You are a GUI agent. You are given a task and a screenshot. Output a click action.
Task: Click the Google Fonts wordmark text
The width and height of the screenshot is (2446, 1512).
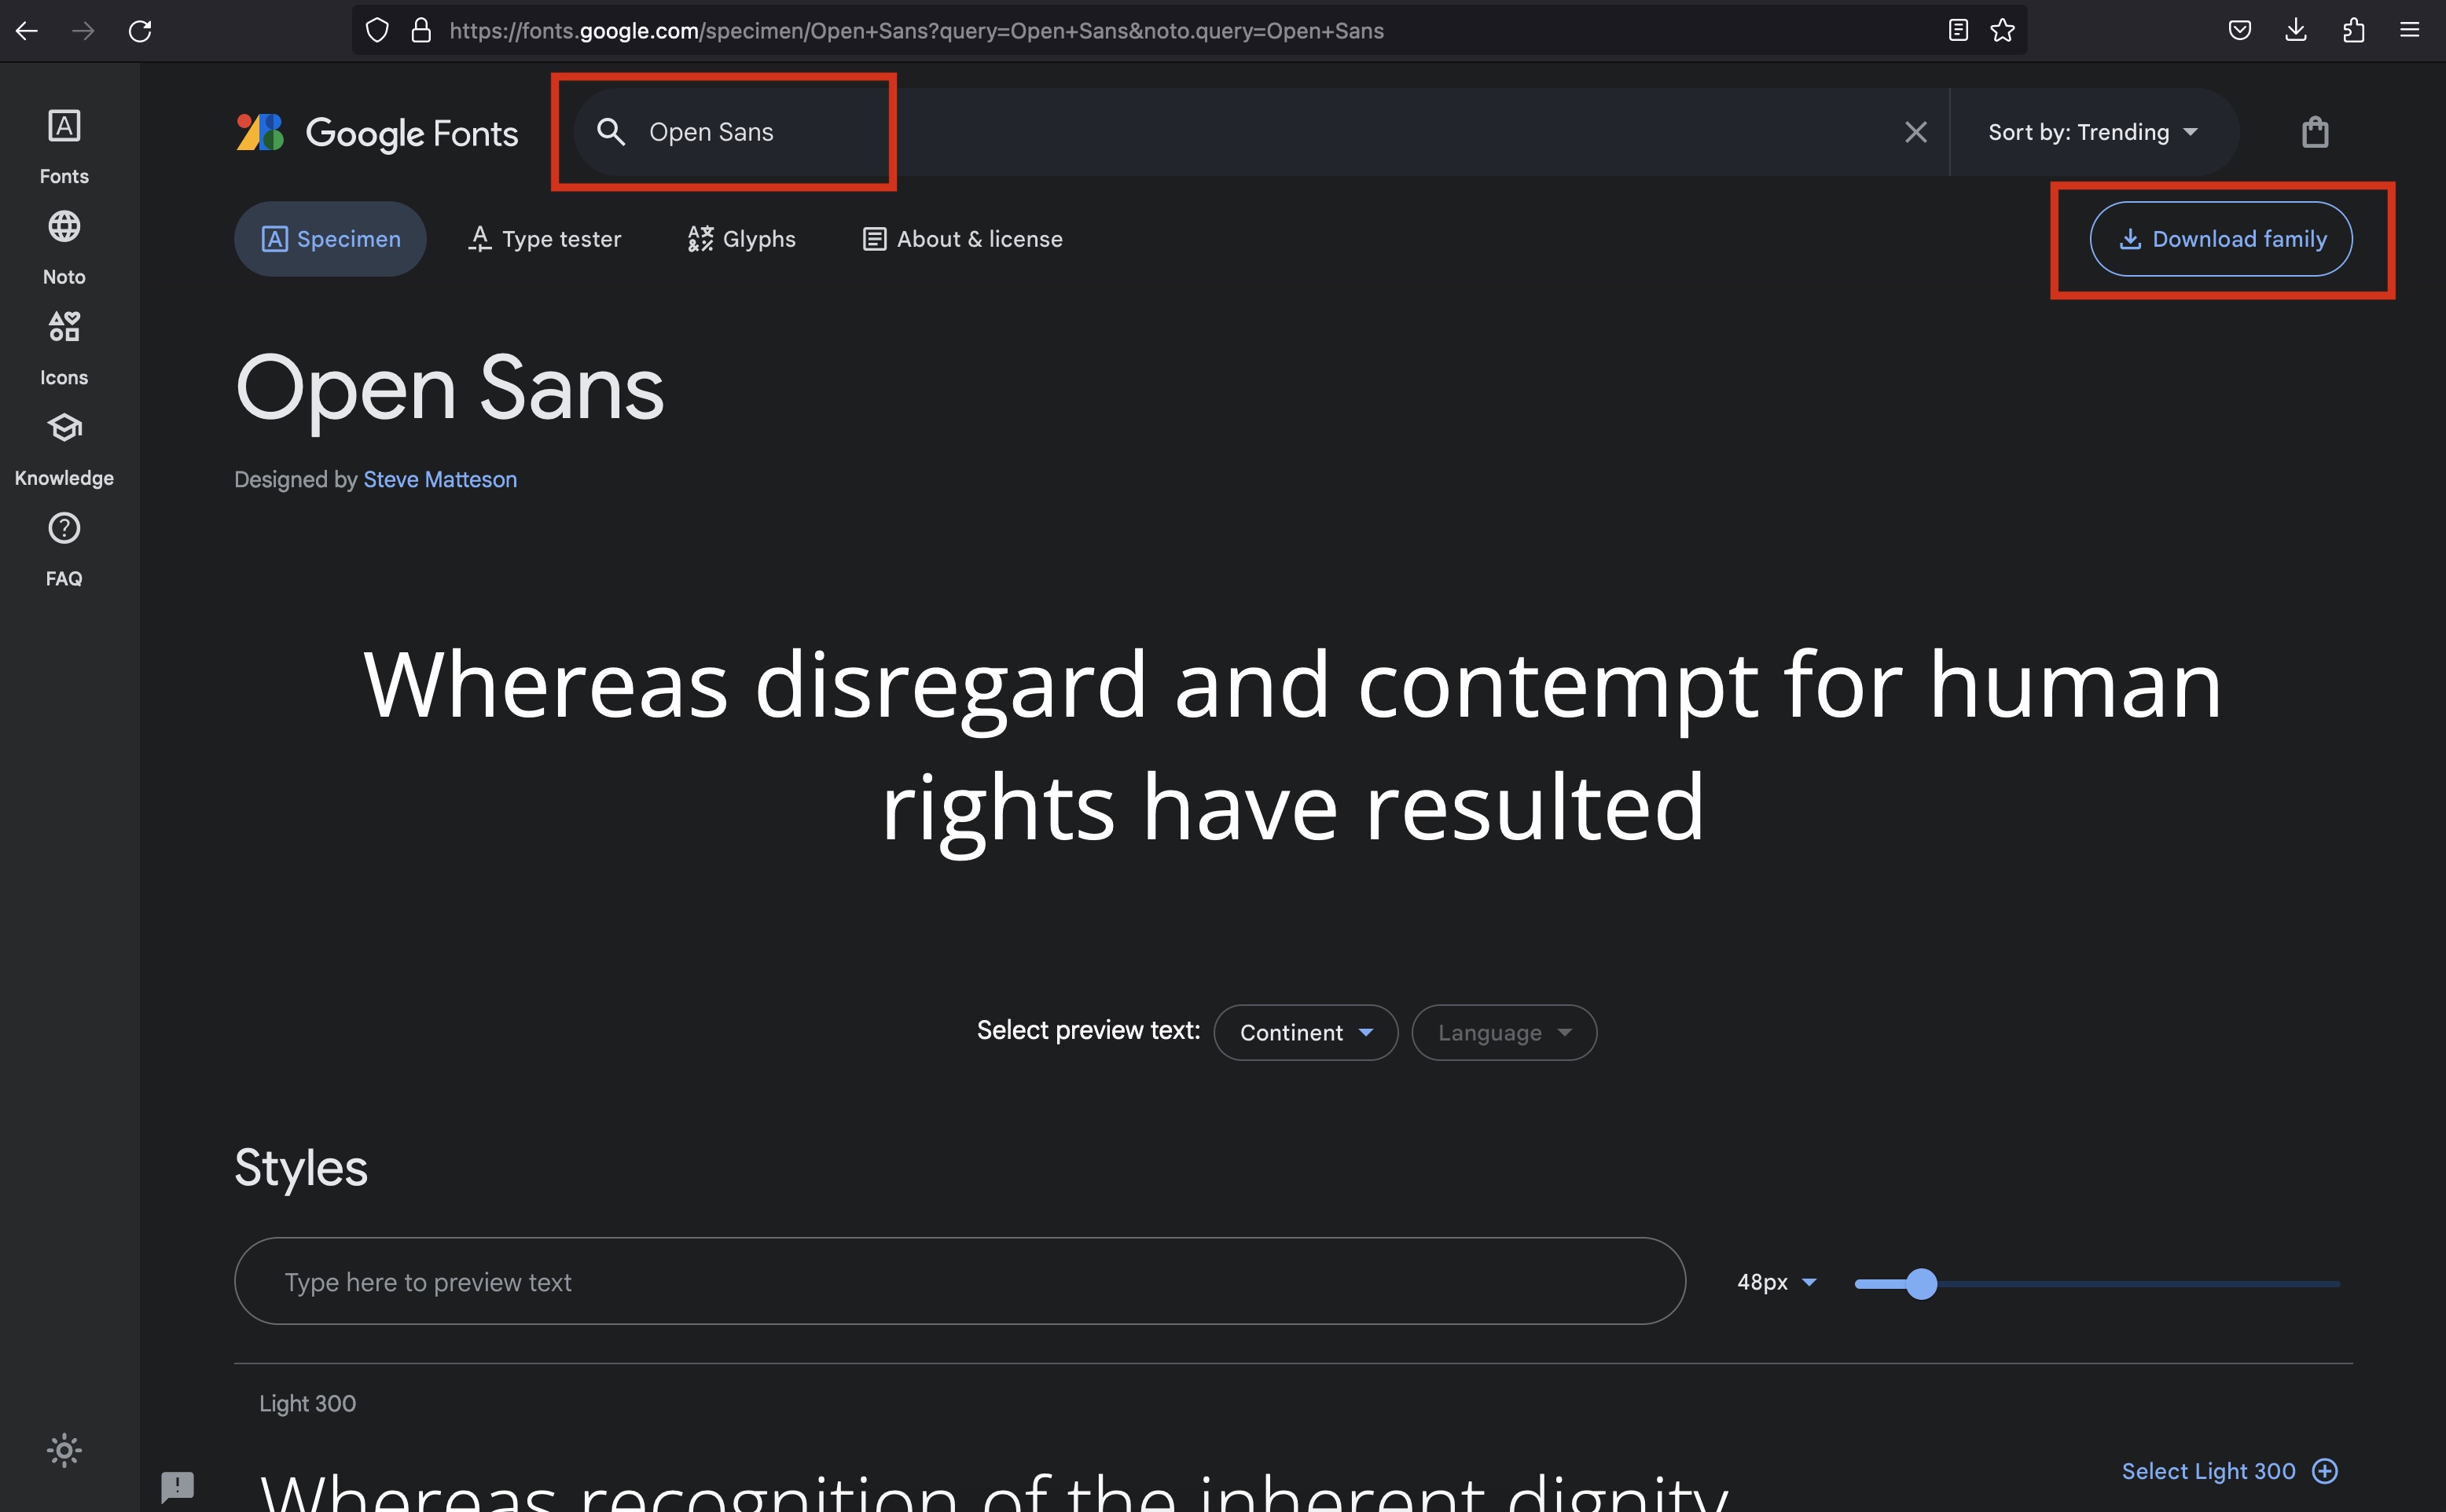(412, 133)
